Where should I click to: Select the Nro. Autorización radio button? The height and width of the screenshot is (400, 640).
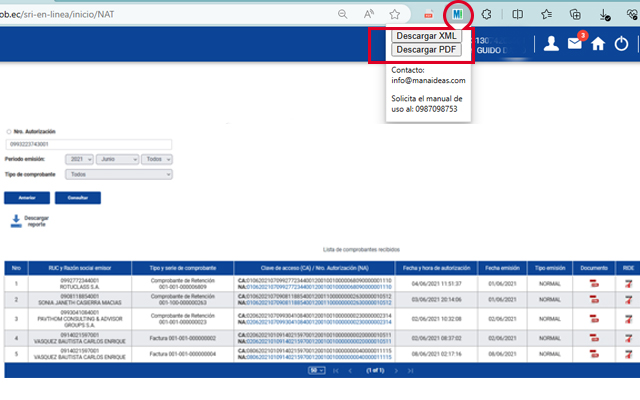coord(9,132)
